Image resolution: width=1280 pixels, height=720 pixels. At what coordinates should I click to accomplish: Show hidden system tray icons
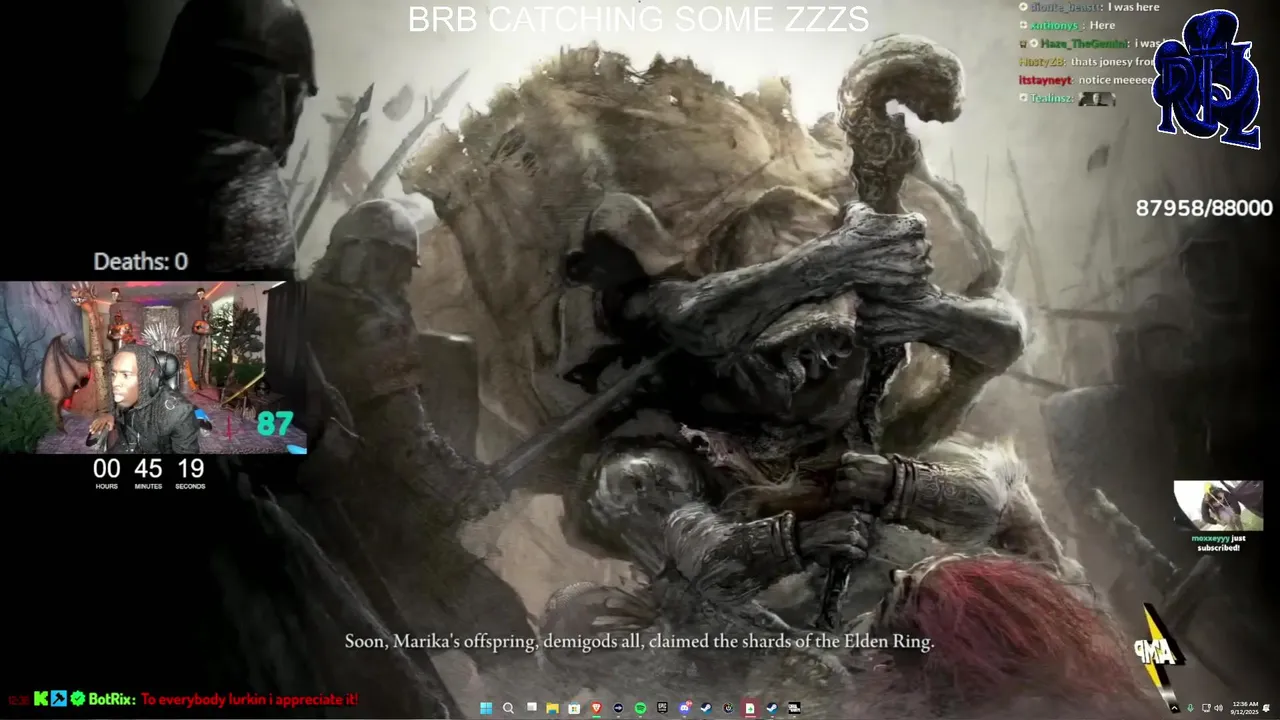[x=1175, y=708]
